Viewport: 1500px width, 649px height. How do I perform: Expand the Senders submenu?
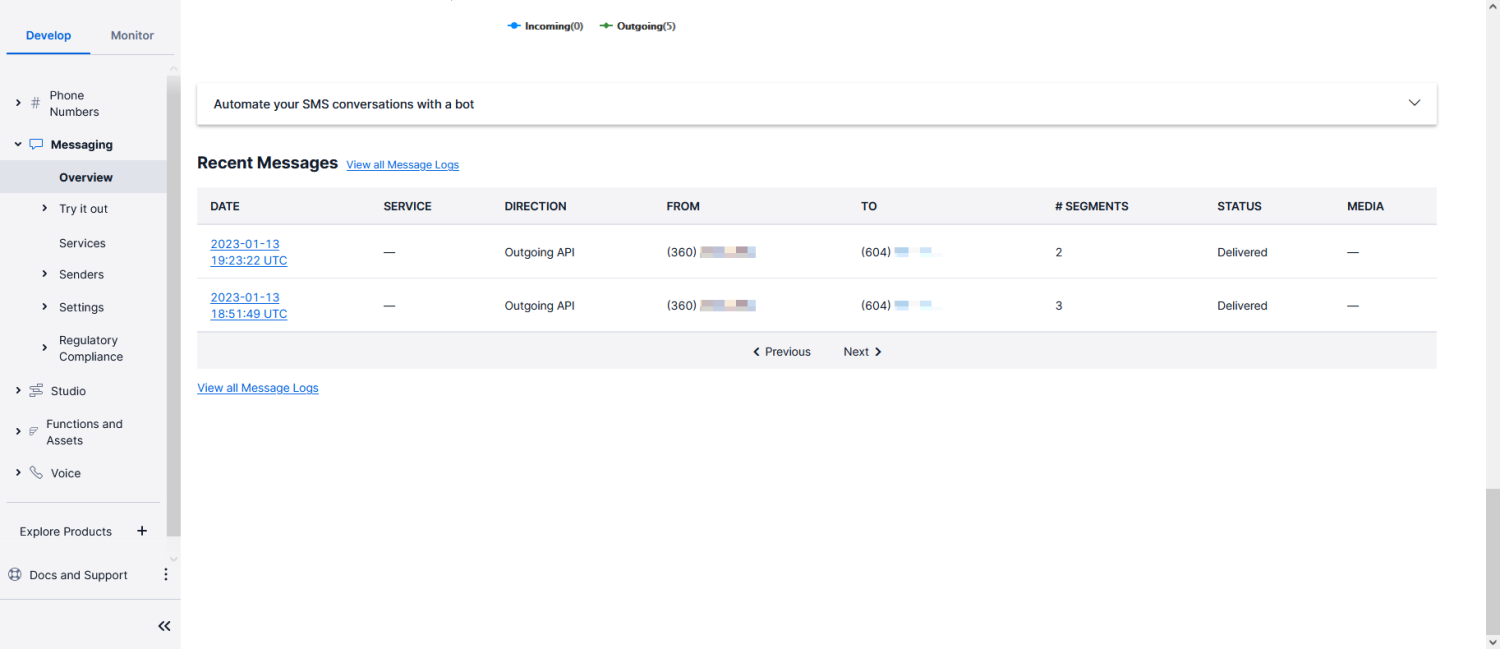tap(45, 274)
